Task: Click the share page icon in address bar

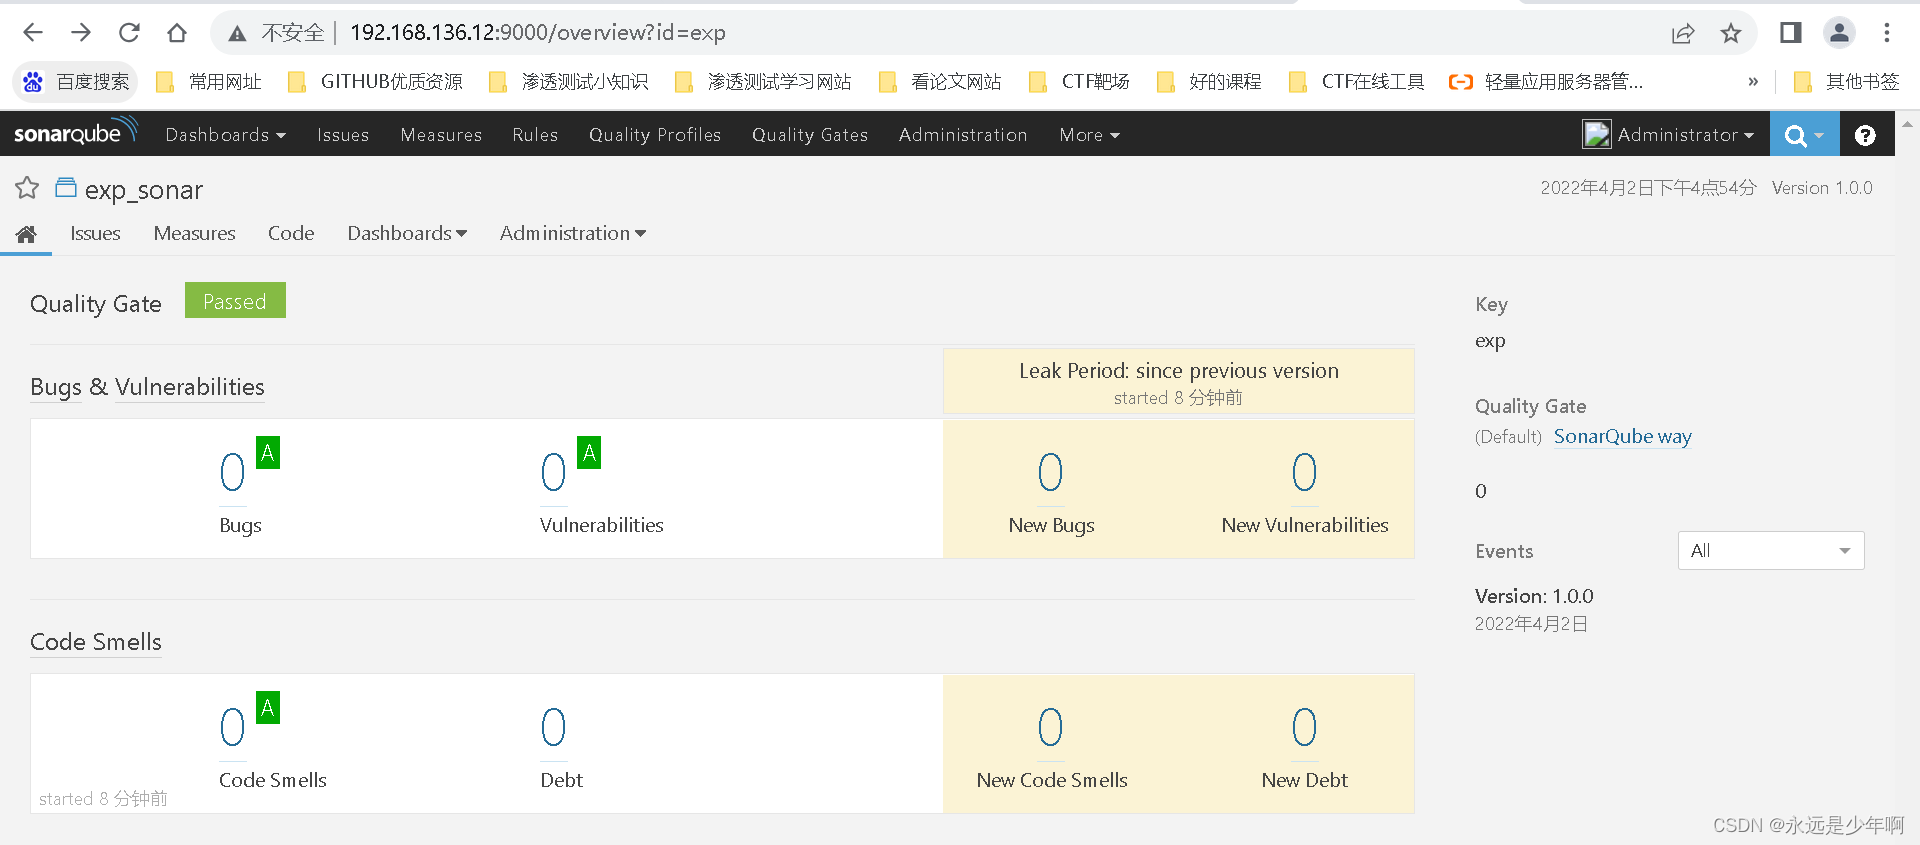Action: pyautogui.click(x=1683, y=34)
